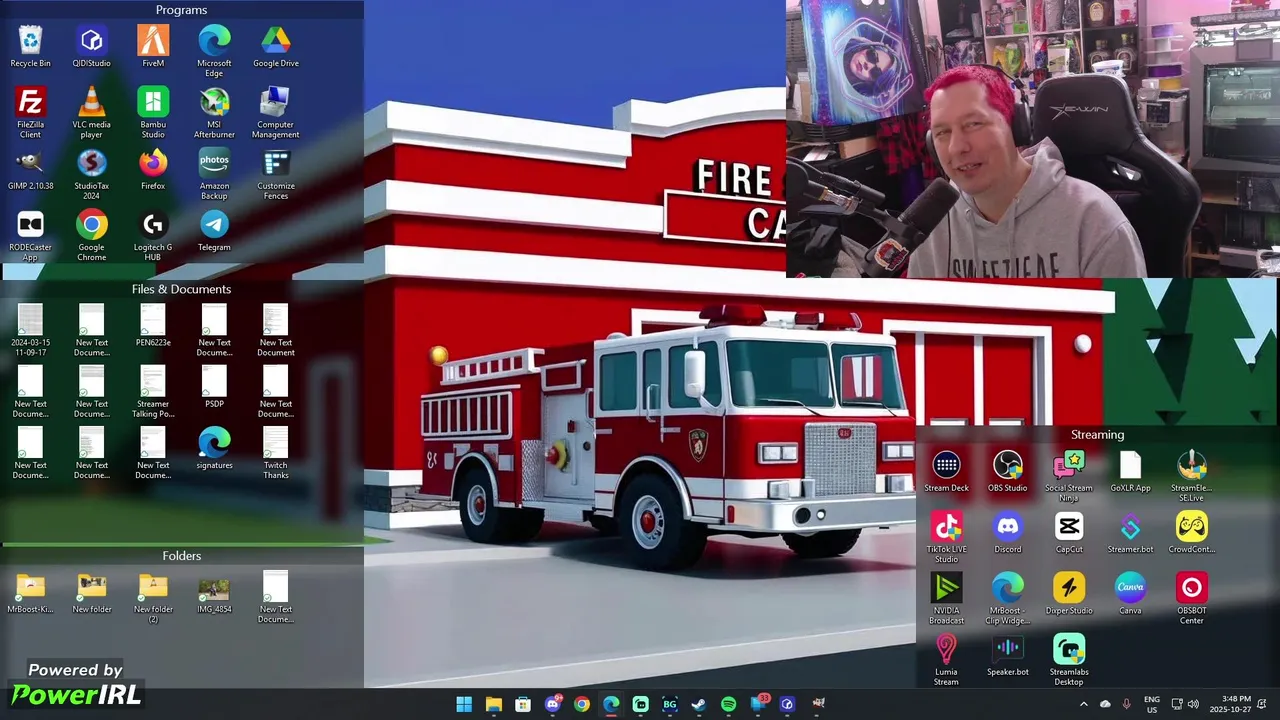Open the CrowdControl shortcut
Screen dimensions: 1280x720
[x=1191, y=533]
